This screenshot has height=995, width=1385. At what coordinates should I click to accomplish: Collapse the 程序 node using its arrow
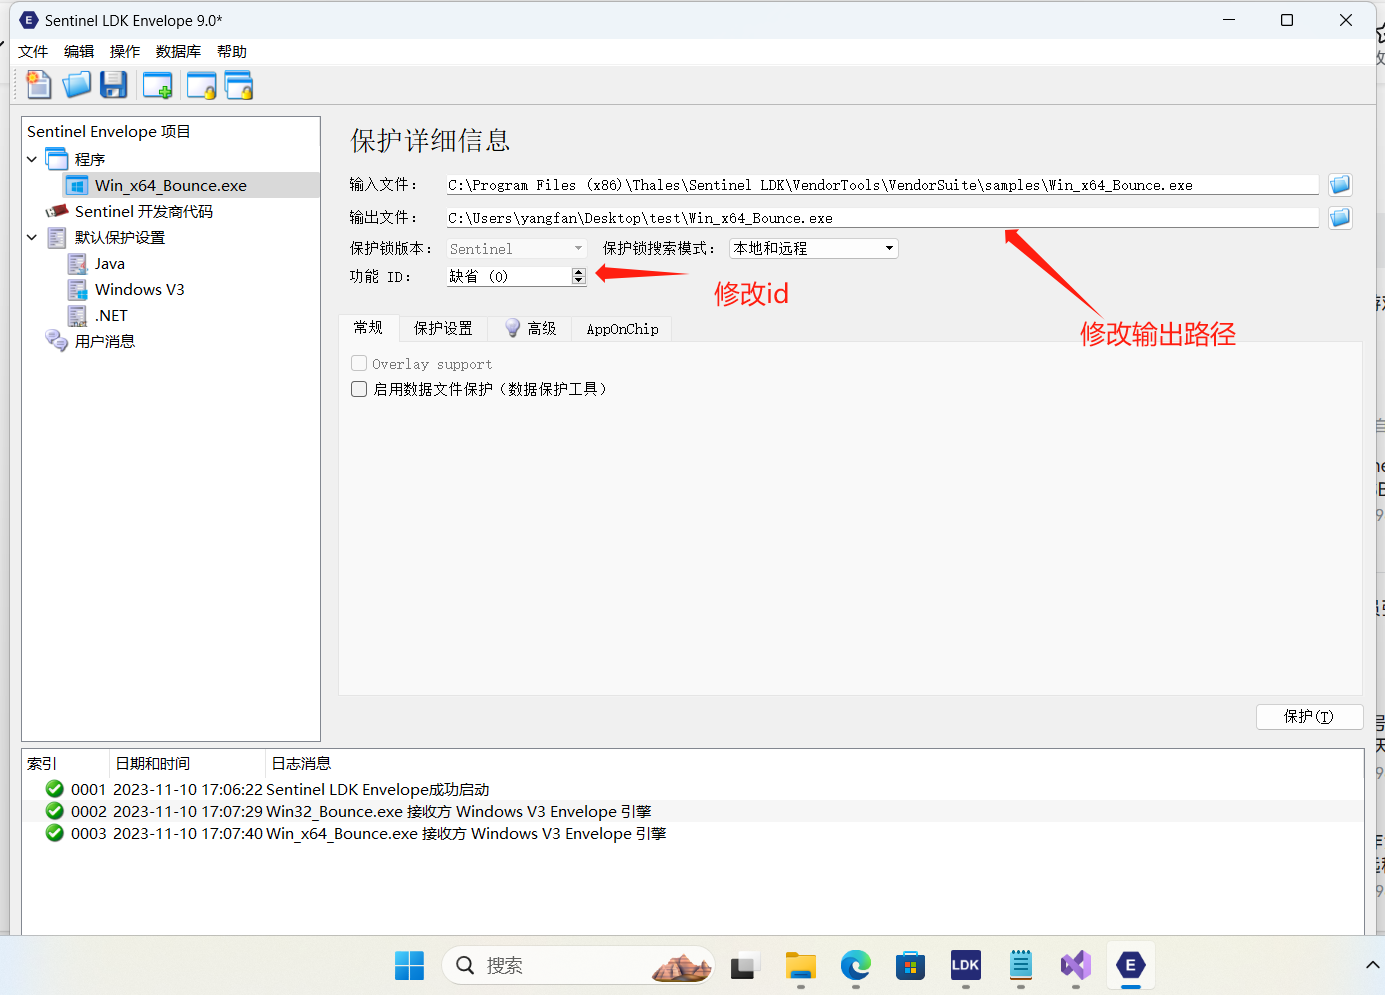(32, 159)
